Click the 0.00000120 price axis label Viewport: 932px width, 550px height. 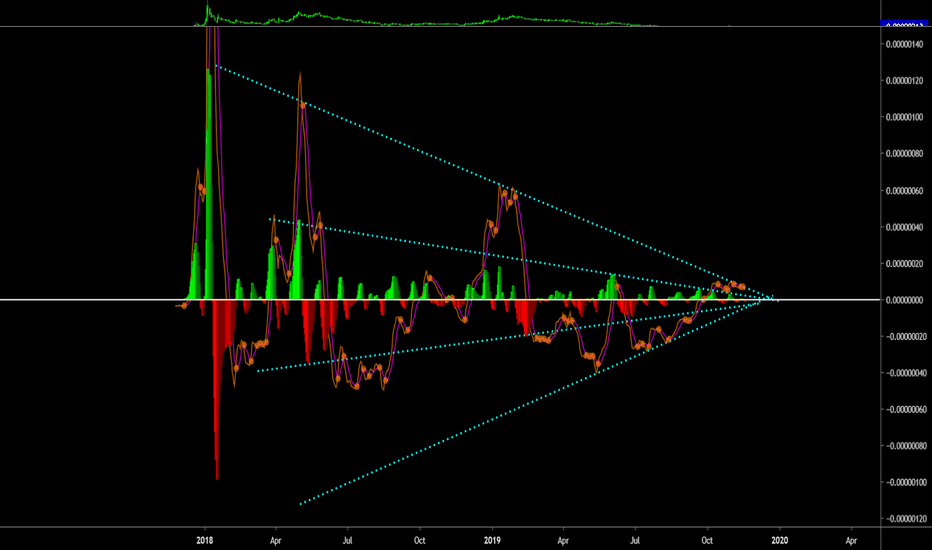click(905, 80)
